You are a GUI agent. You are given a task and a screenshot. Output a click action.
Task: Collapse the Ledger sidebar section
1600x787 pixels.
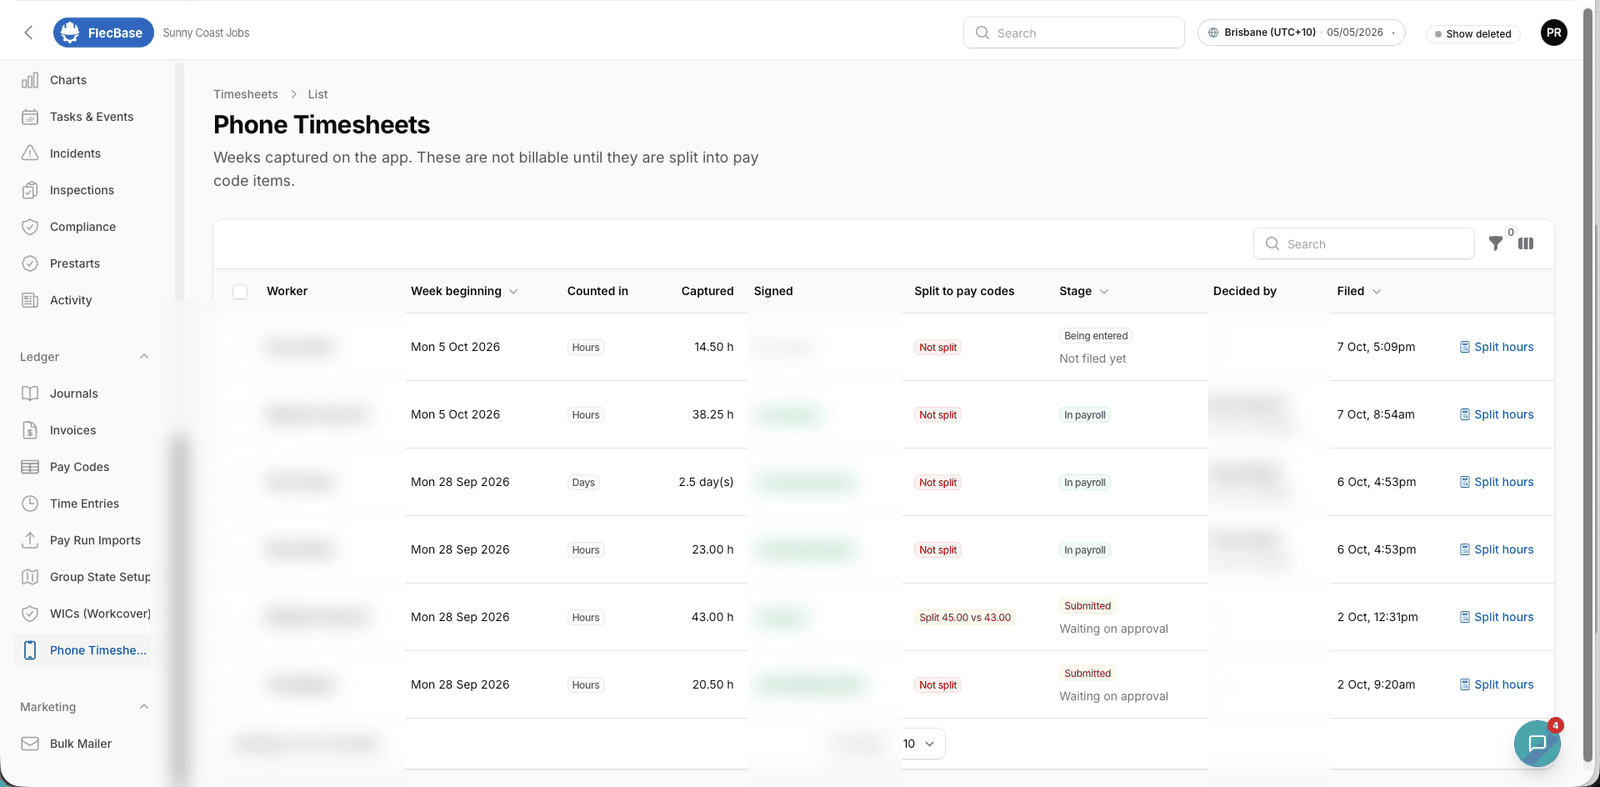[144, 357]
